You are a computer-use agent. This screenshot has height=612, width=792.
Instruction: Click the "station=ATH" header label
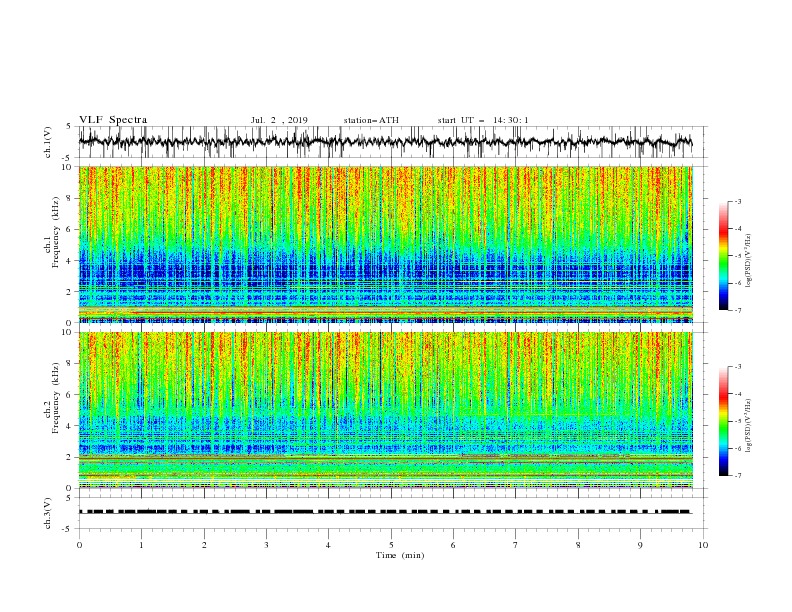coord(371,120)
